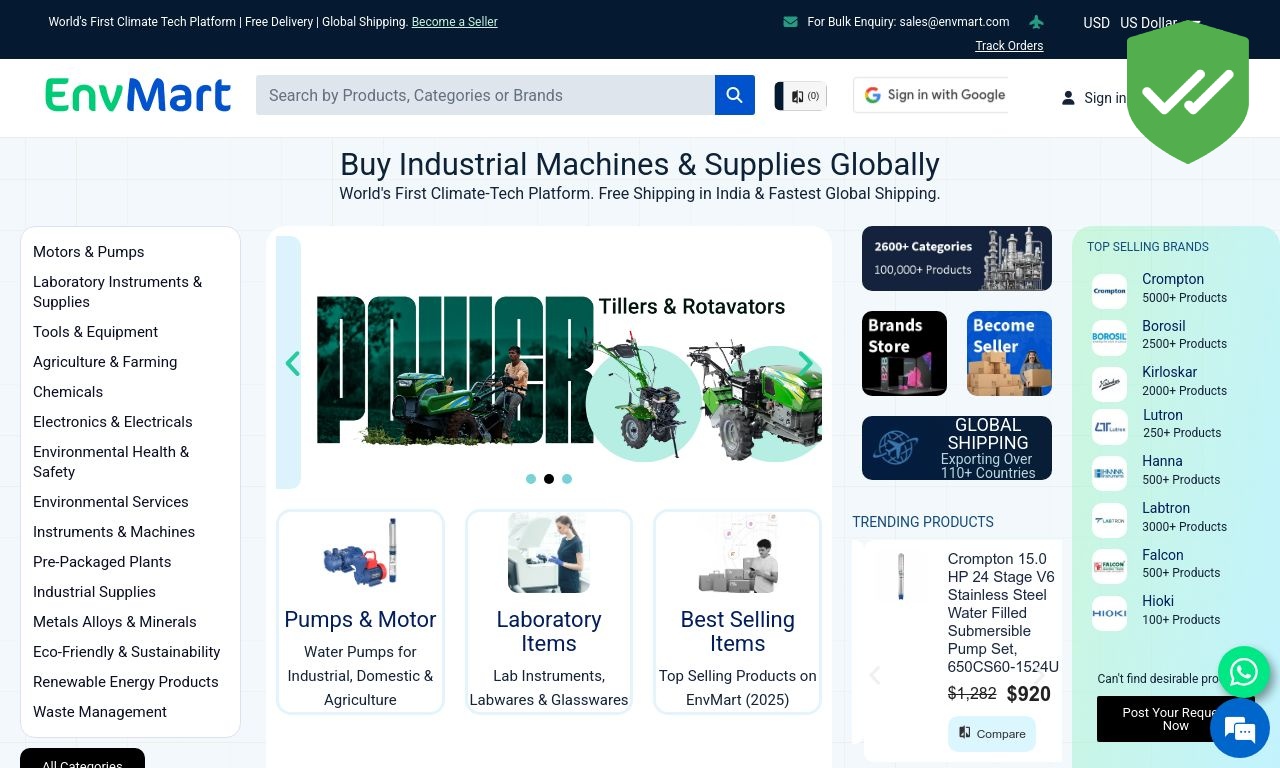
Task: Open the Pumps & Motor card
Action: pyautogui.click(x=360, y=612)
